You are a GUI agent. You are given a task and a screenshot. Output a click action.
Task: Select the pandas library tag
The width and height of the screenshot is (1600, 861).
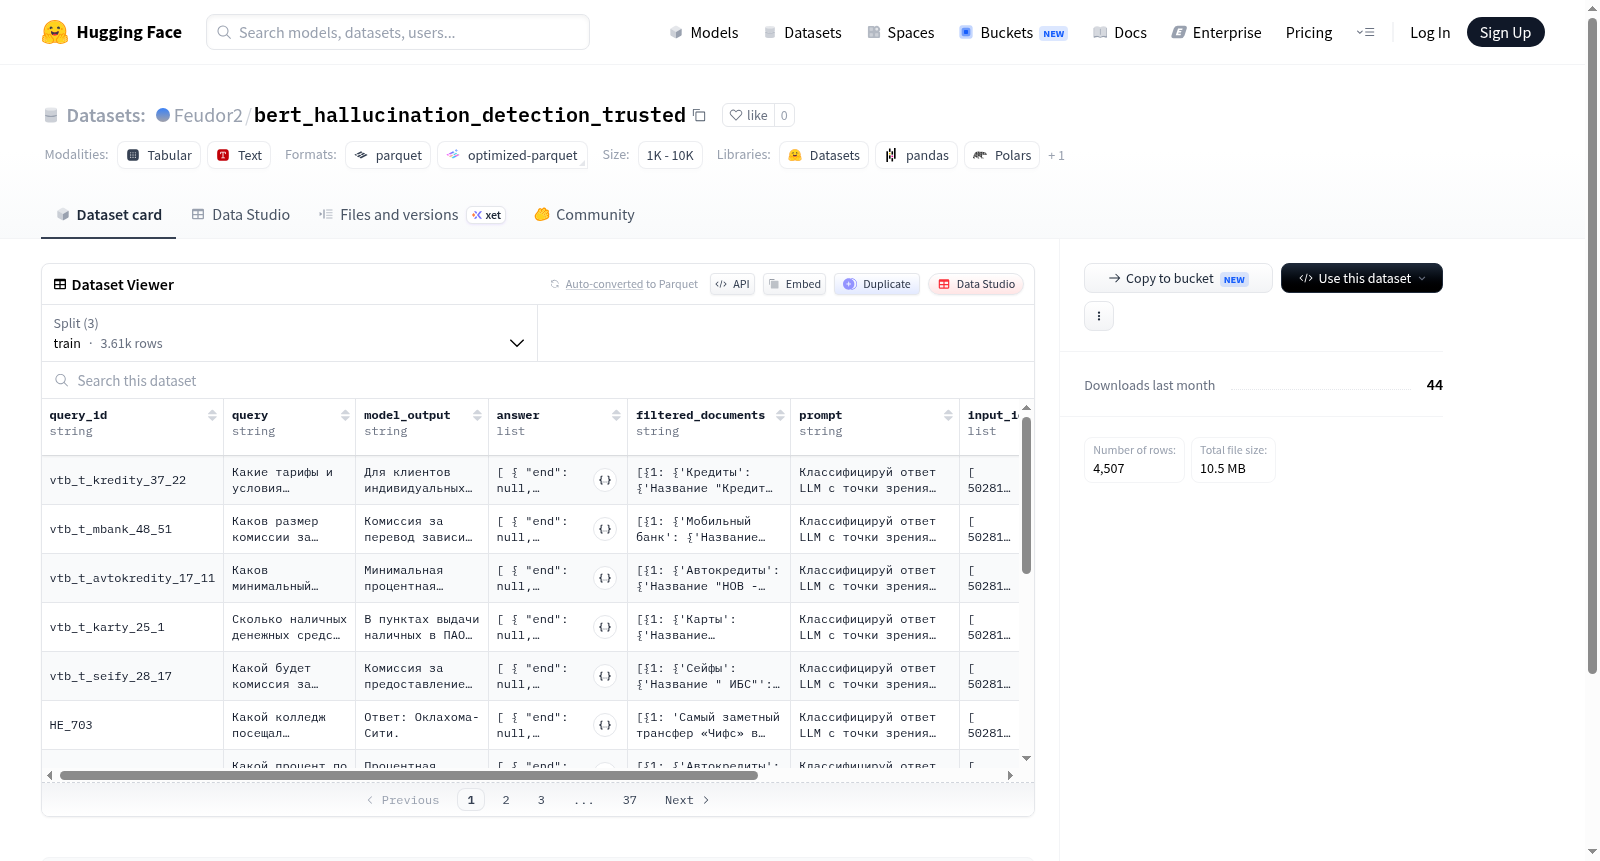[x=917, y=155]
